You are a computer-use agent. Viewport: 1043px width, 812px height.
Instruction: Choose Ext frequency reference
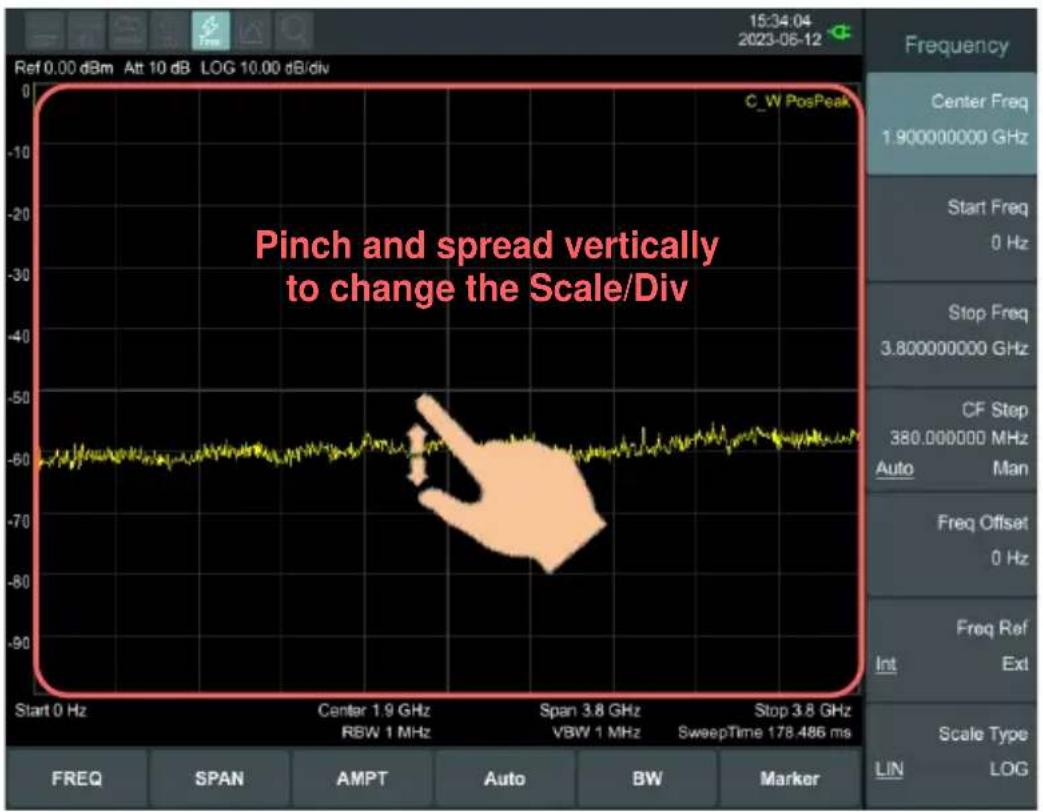tap(1015, 664)
